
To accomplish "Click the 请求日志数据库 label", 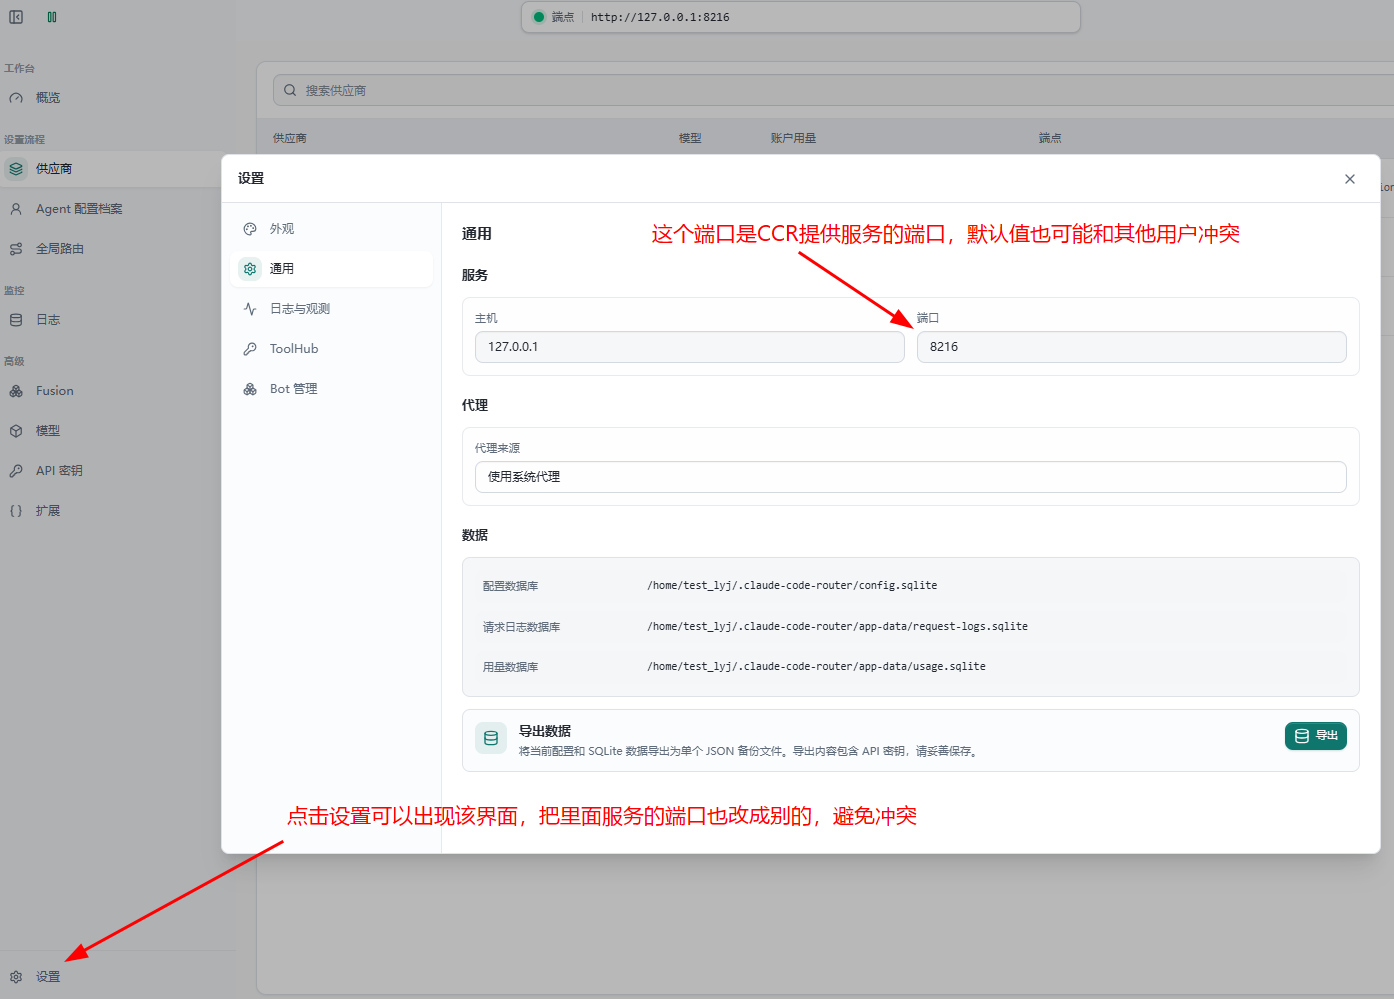I will coord(521,627).
